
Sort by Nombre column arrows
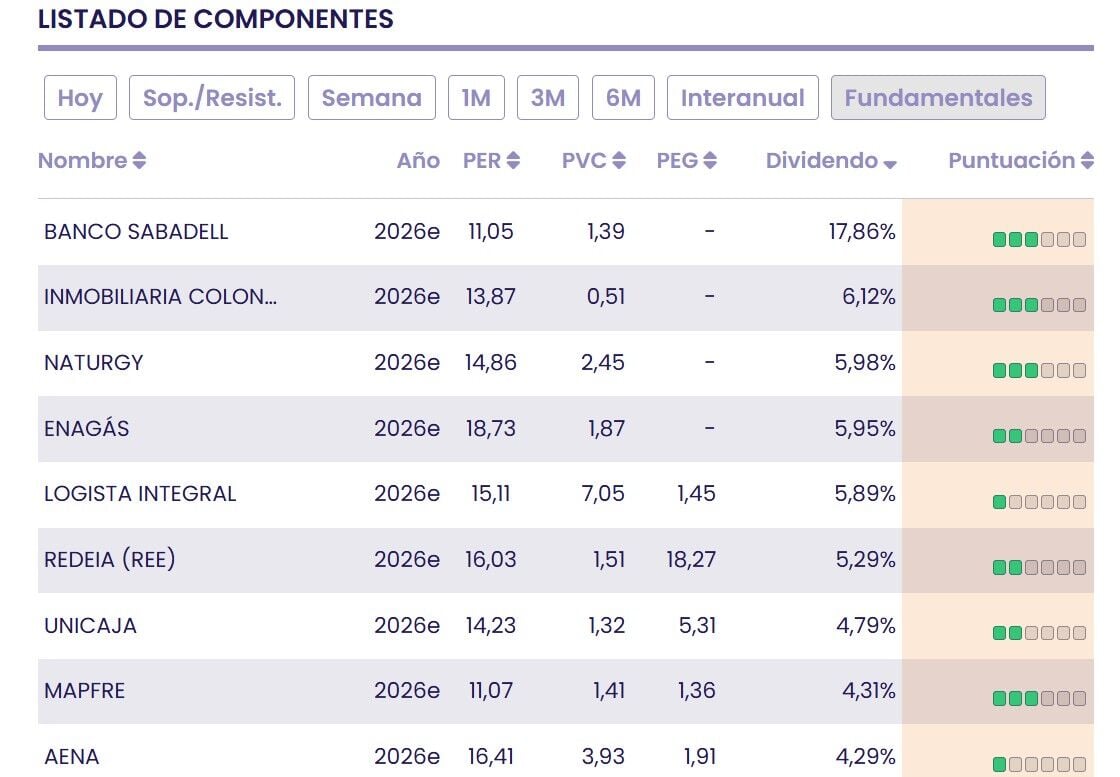point(139,161)
